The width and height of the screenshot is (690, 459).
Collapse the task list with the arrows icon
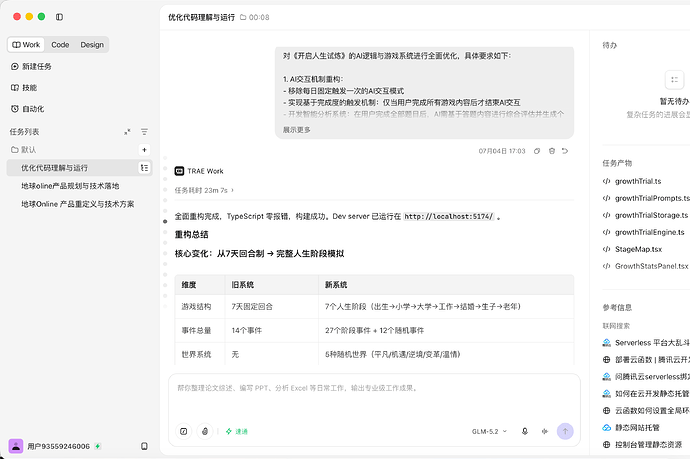click(x=127, y=132)
